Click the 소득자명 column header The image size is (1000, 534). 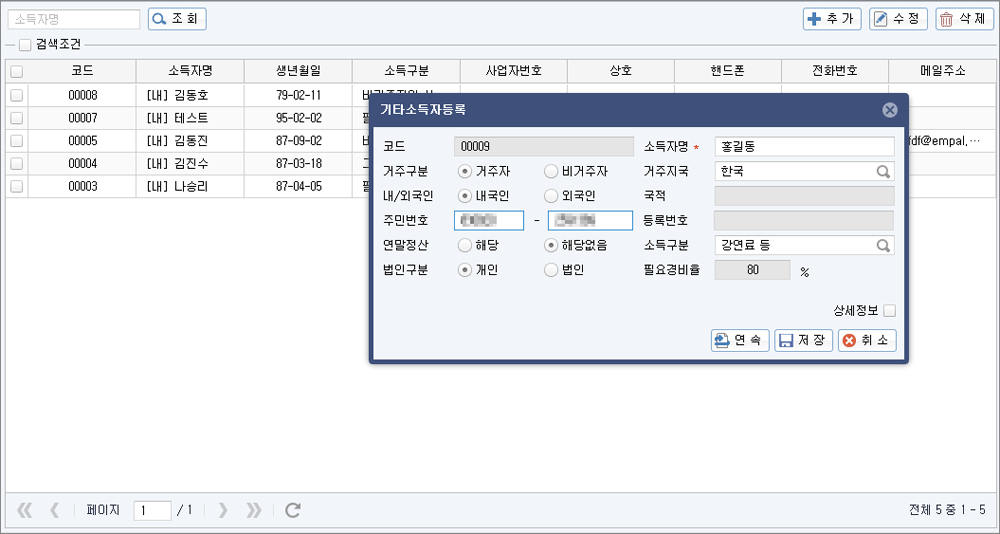pyautogui.click(x=190, y=71)
